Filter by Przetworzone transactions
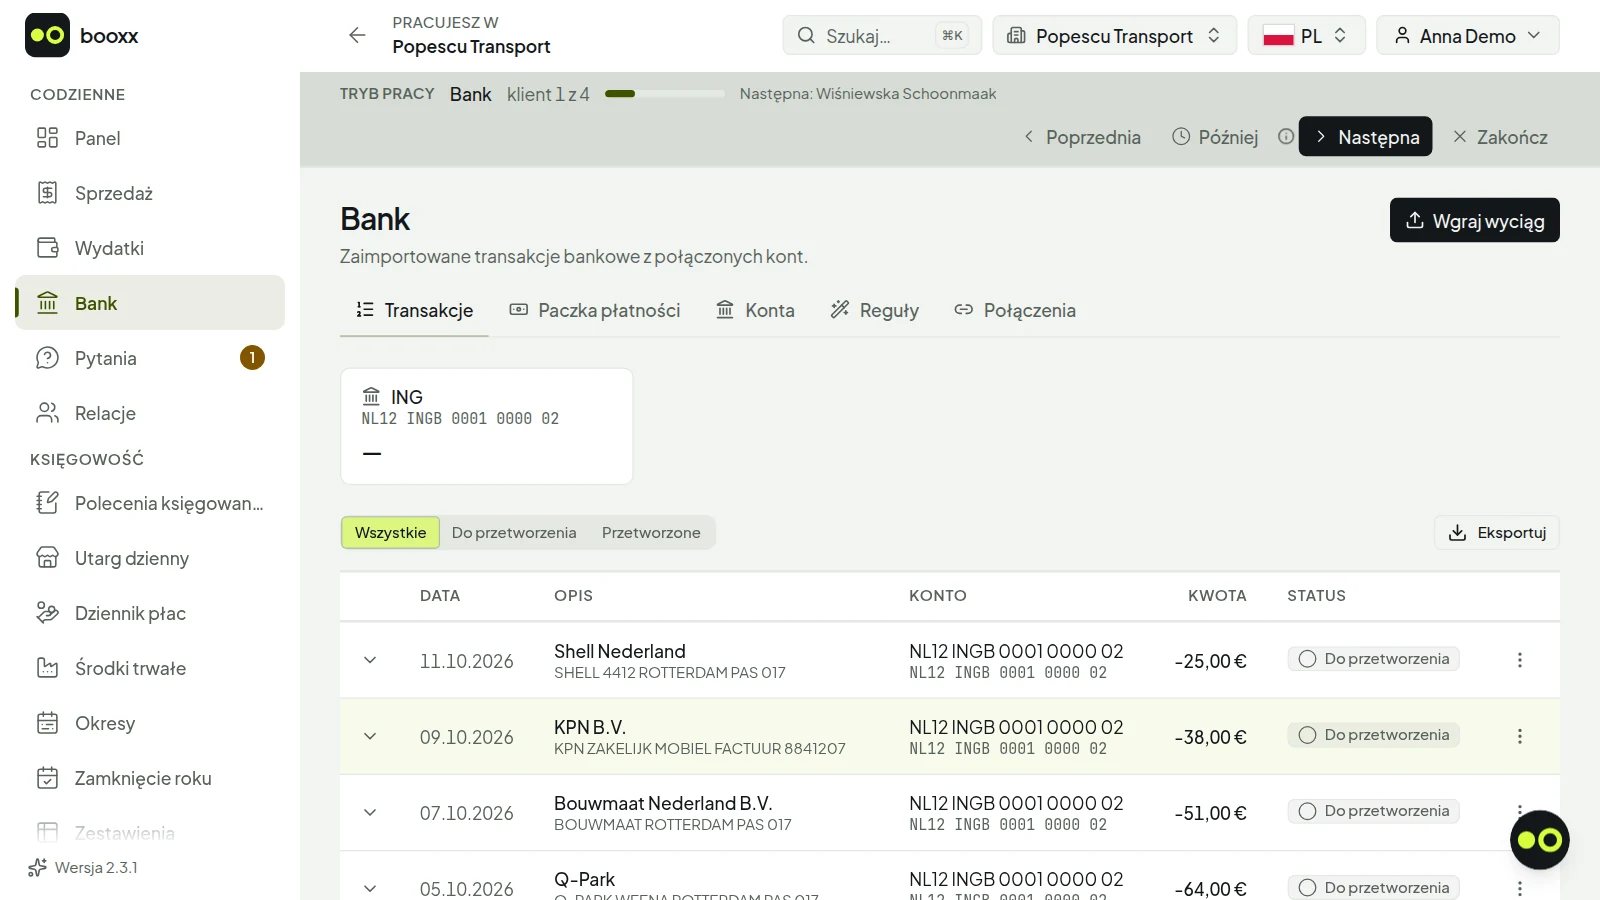This screenshot has height=900, width=1600. pos(651,532)
